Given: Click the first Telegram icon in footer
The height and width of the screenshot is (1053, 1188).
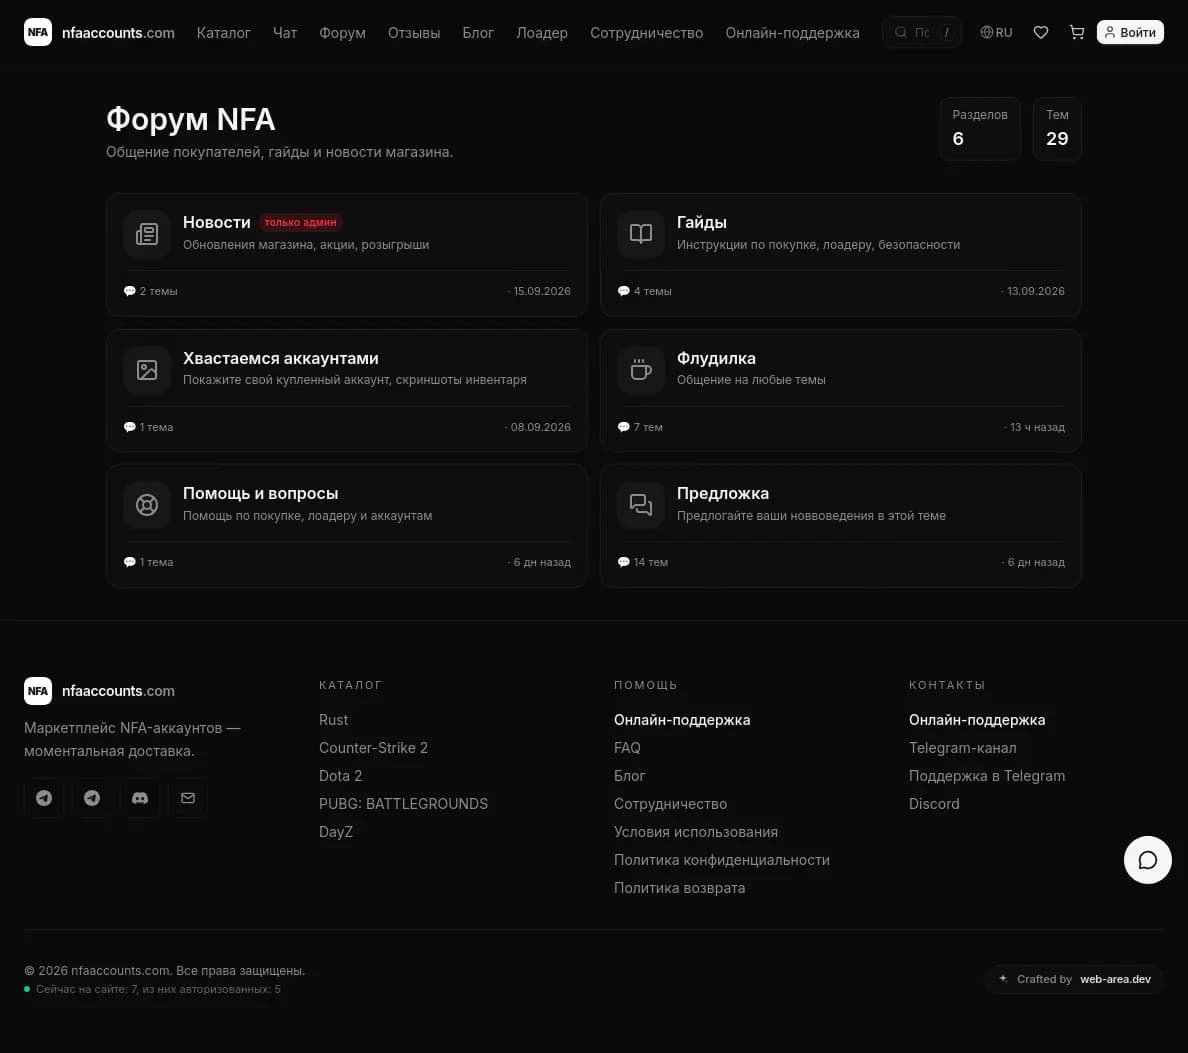Looking at the screenshot, I should 44,798.
